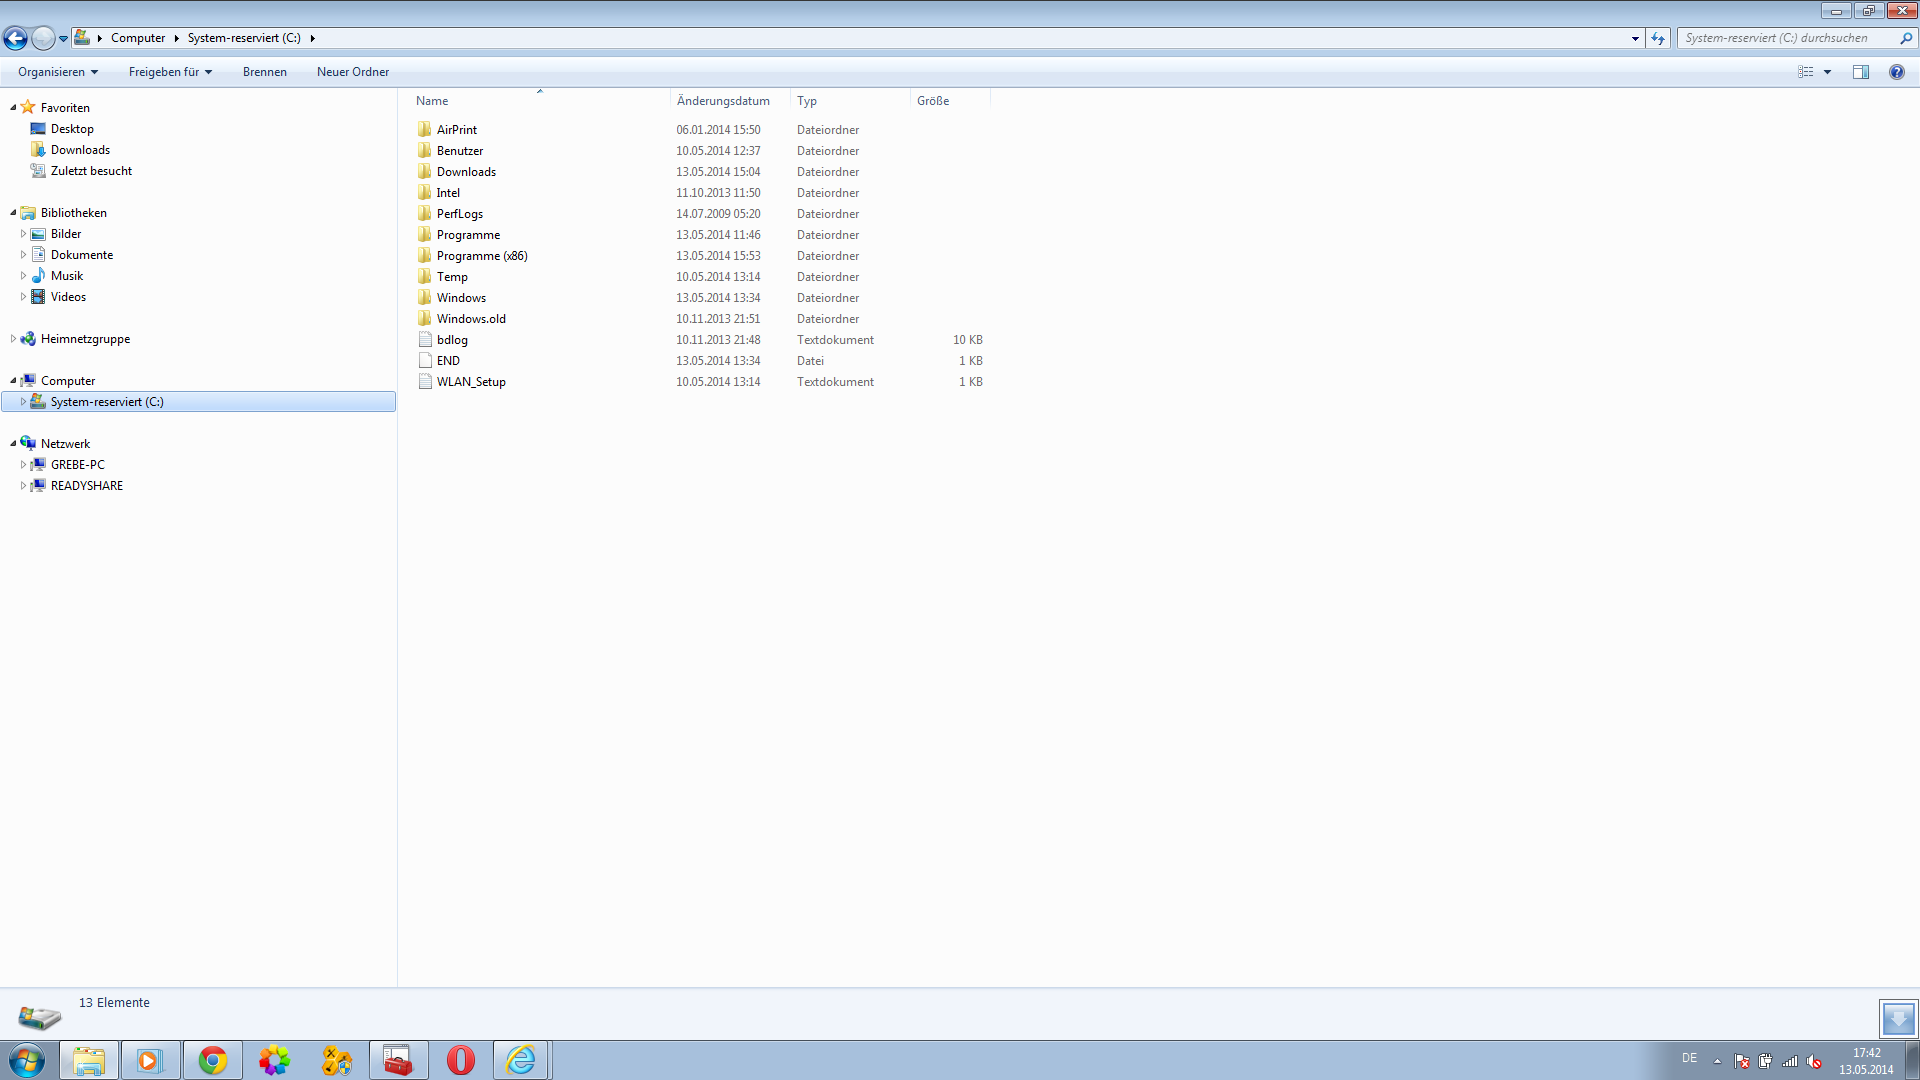The image size is (1920, 1080).
Task: Click the Windows Start orb
Action: pyautogui.click(x=27, y=1060)
